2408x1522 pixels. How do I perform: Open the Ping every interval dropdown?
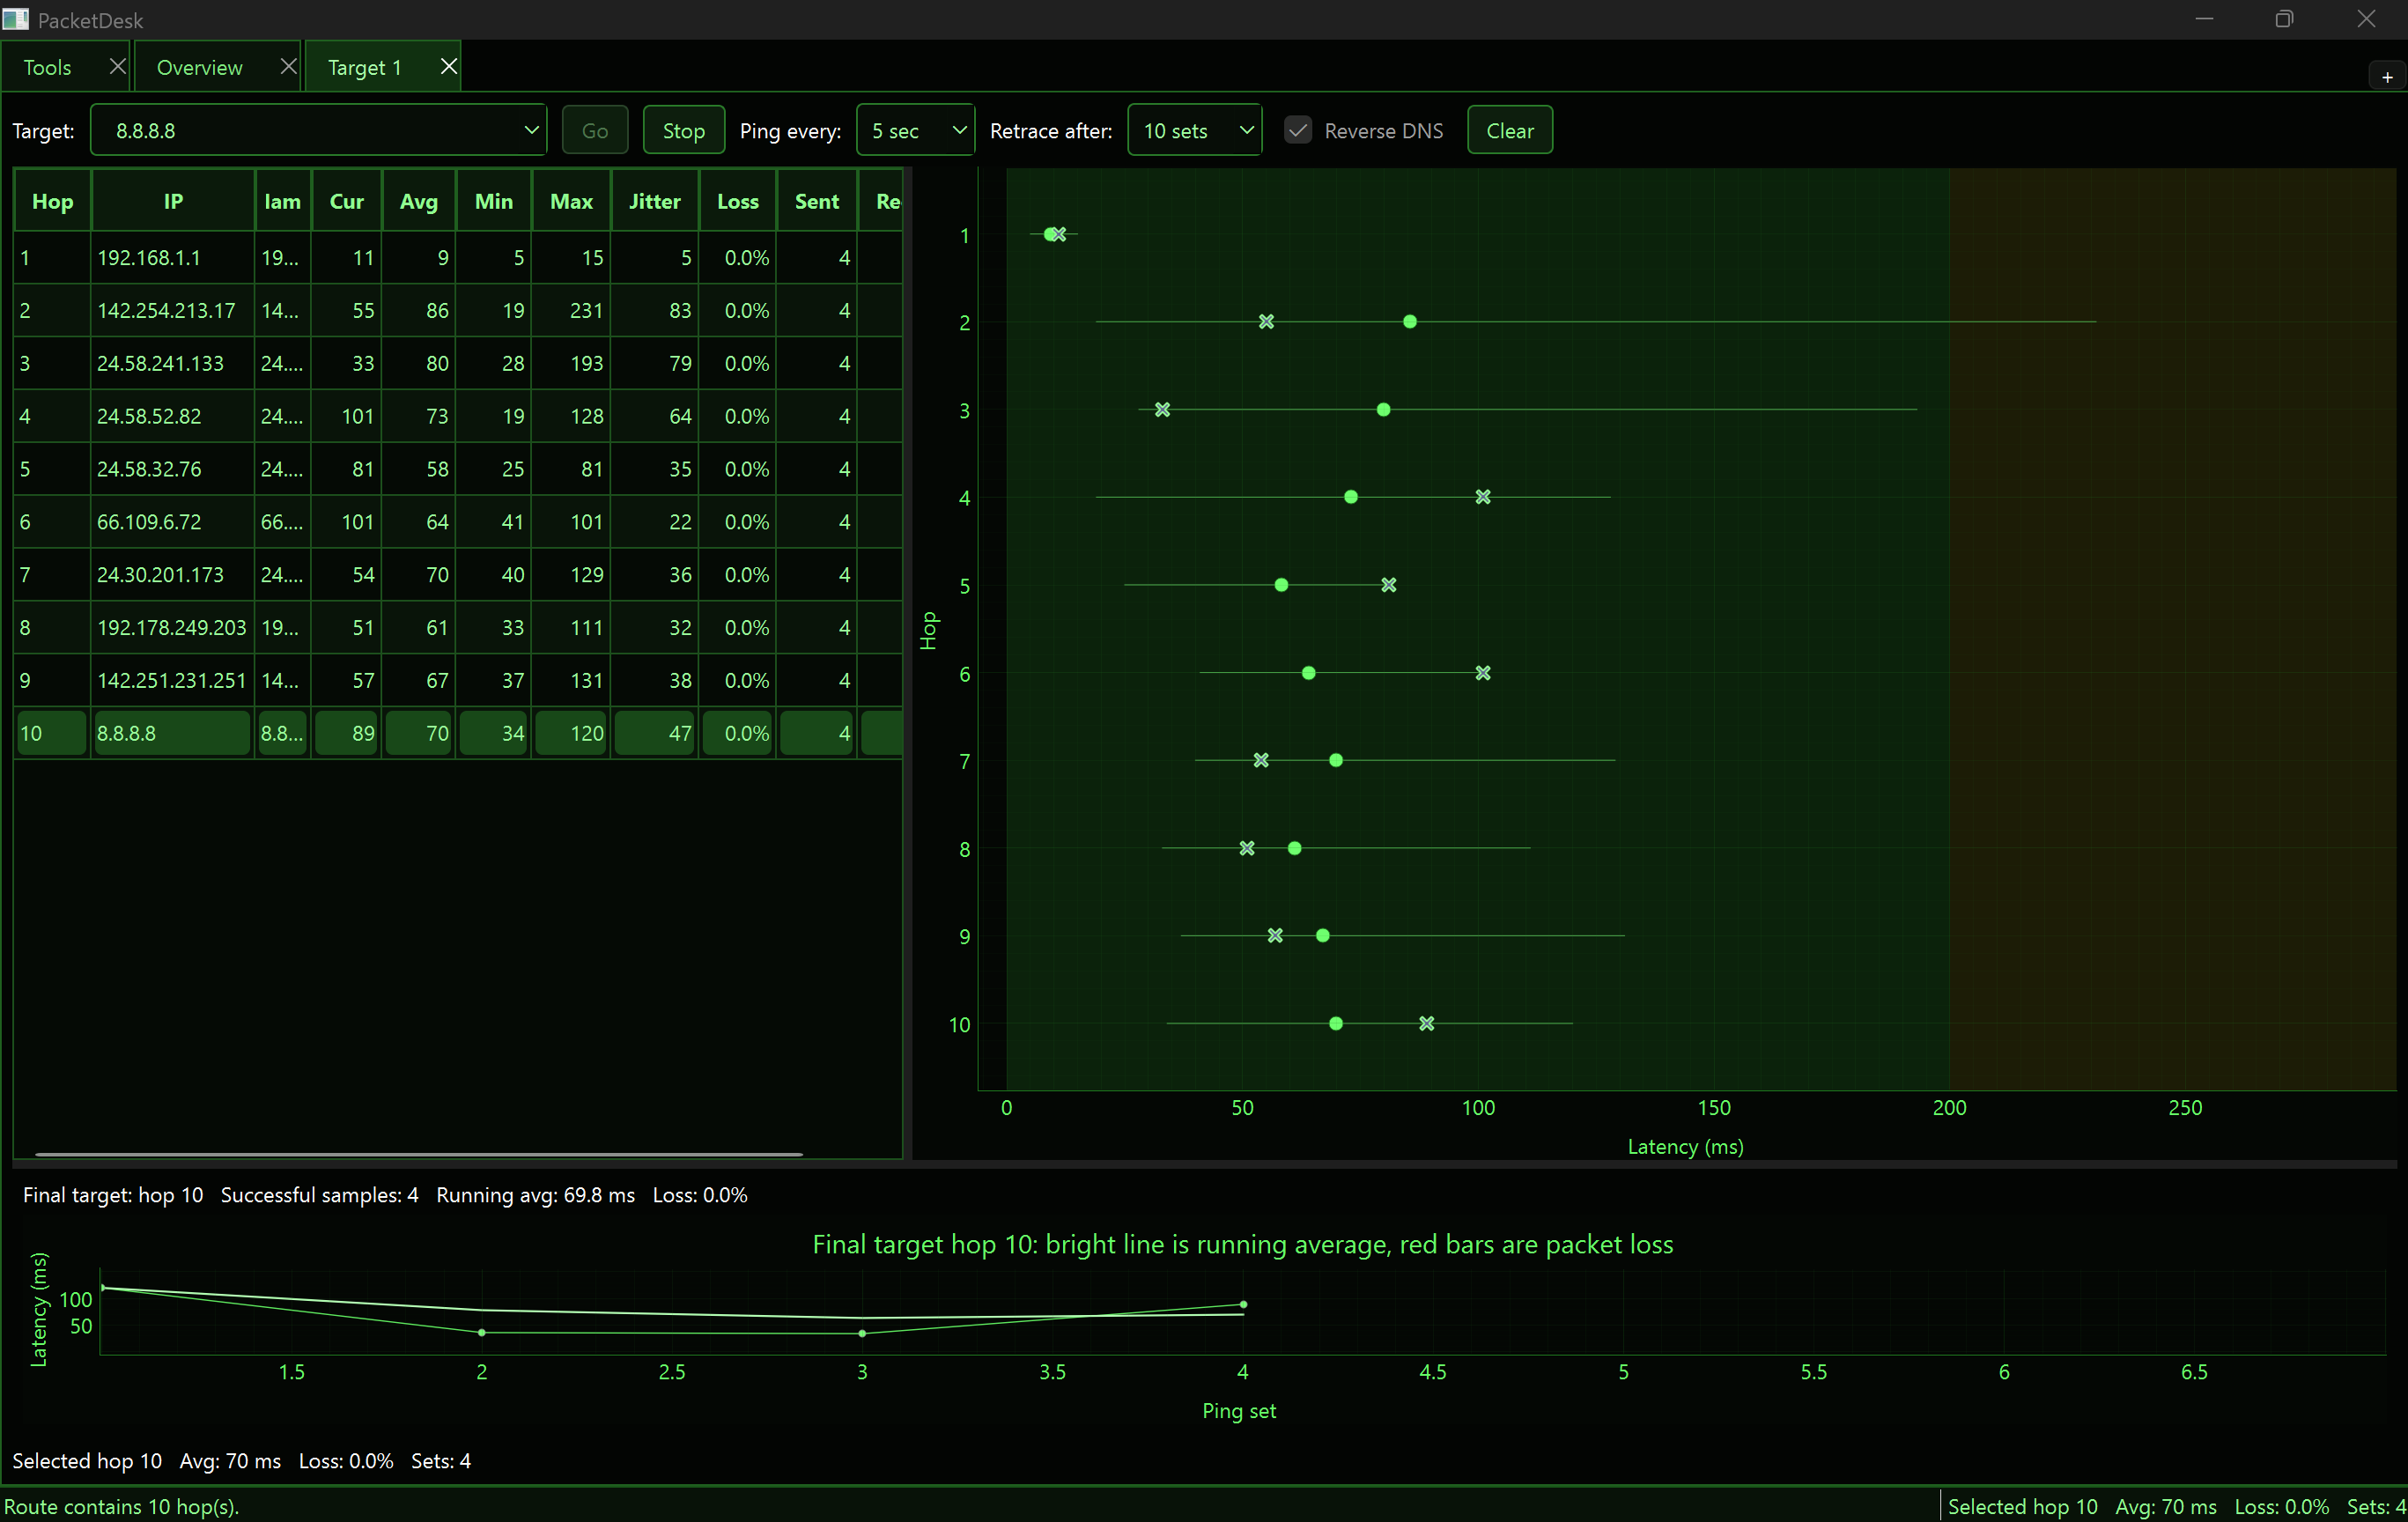click(915, 130)
